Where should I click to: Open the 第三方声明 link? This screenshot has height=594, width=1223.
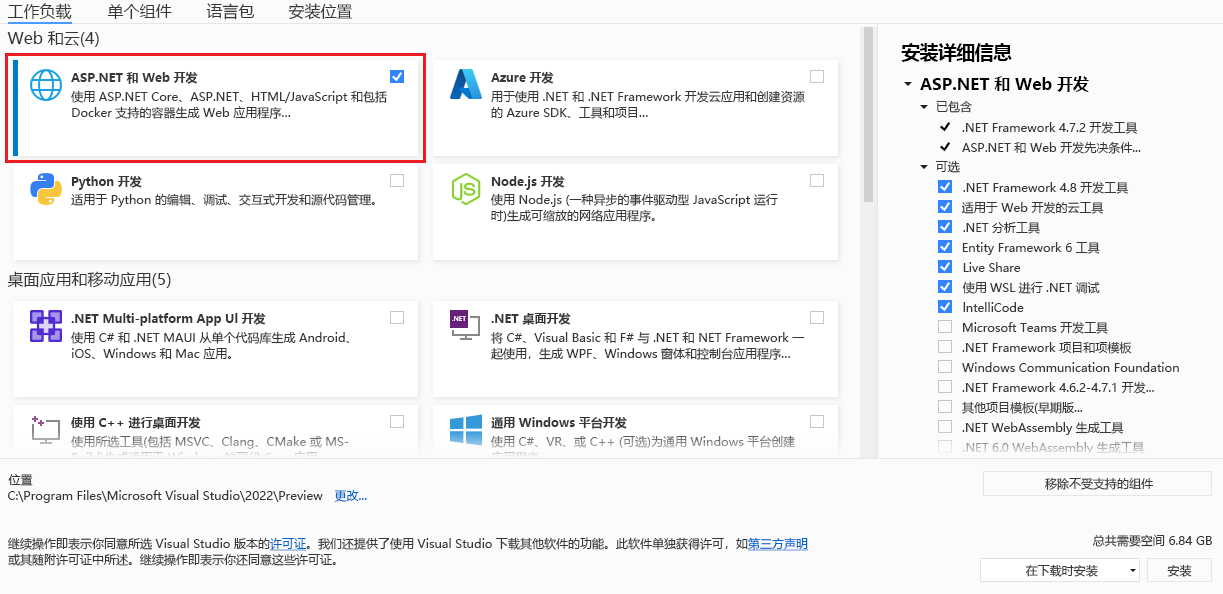tap(777, 544)
